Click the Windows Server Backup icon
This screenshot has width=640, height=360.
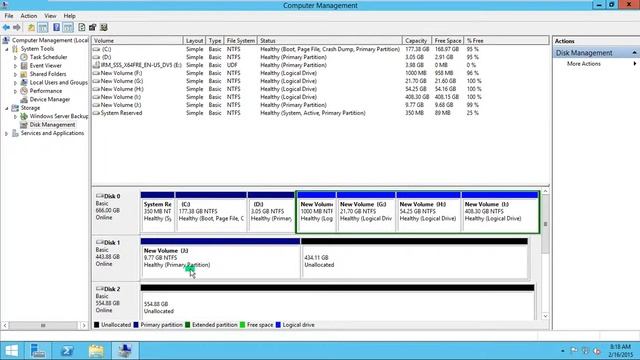(24, 116)
